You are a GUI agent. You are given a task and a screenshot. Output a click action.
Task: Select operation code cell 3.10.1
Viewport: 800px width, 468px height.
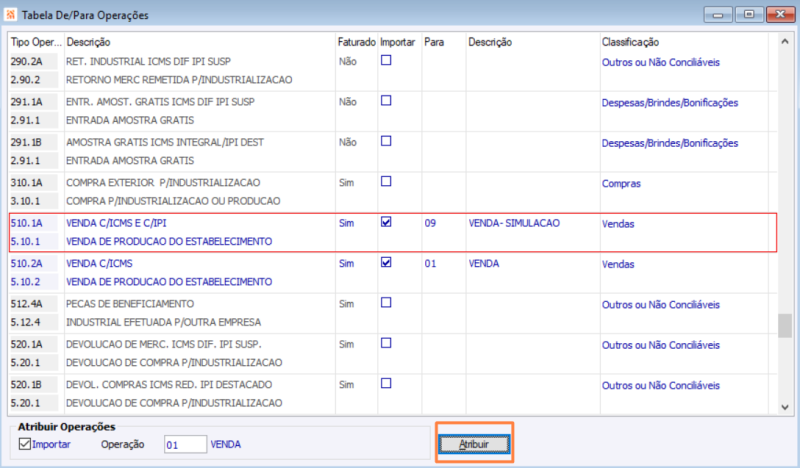tap(34, 201)
